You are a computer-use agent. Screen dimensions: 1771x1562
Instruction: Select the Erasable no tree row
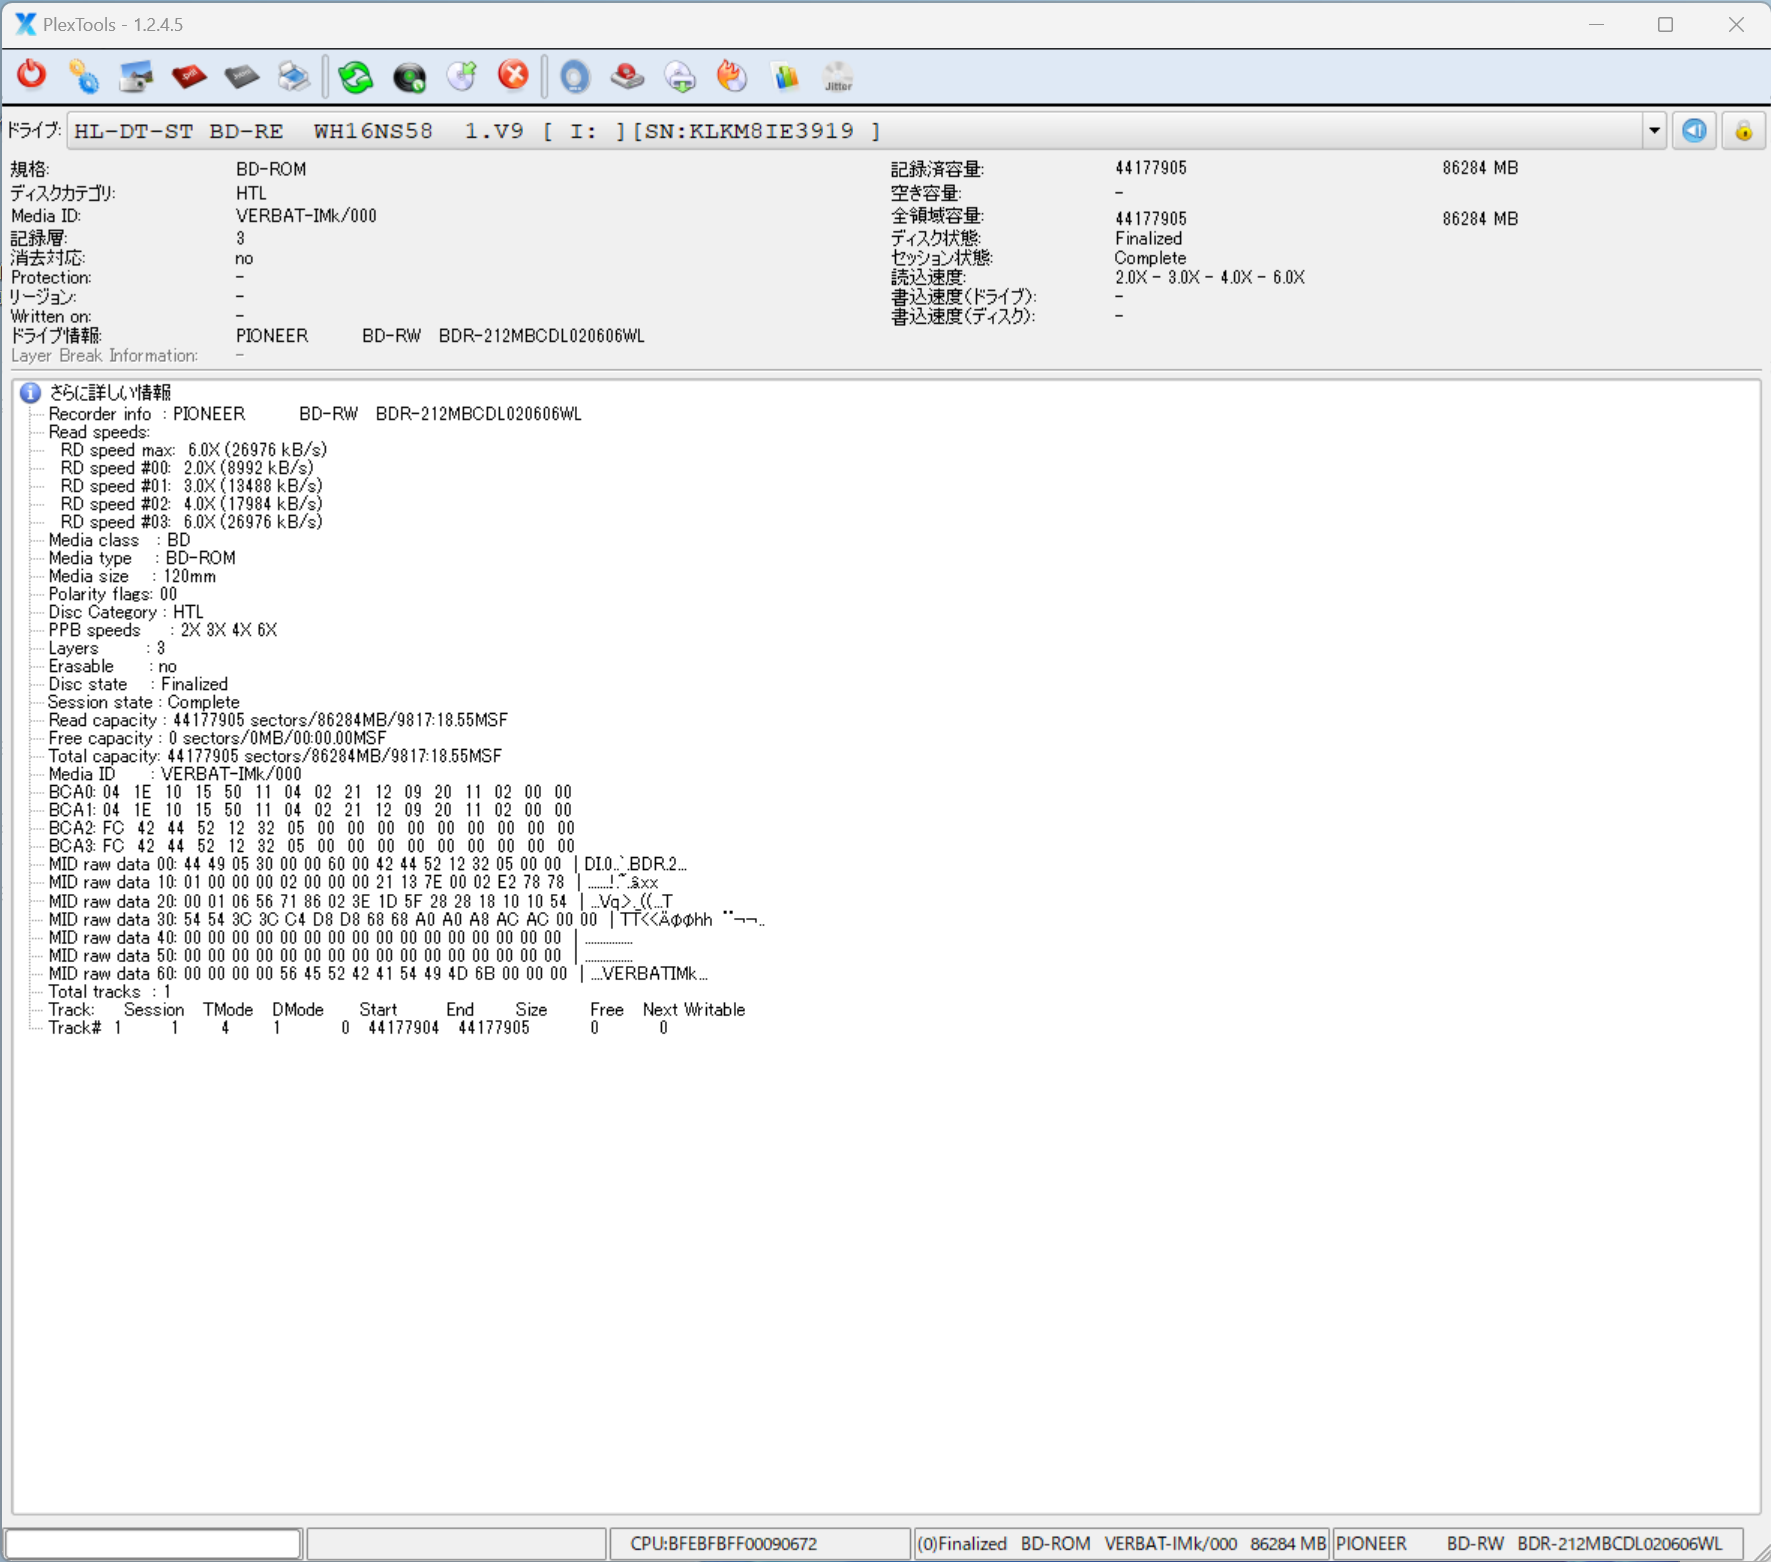113,666
